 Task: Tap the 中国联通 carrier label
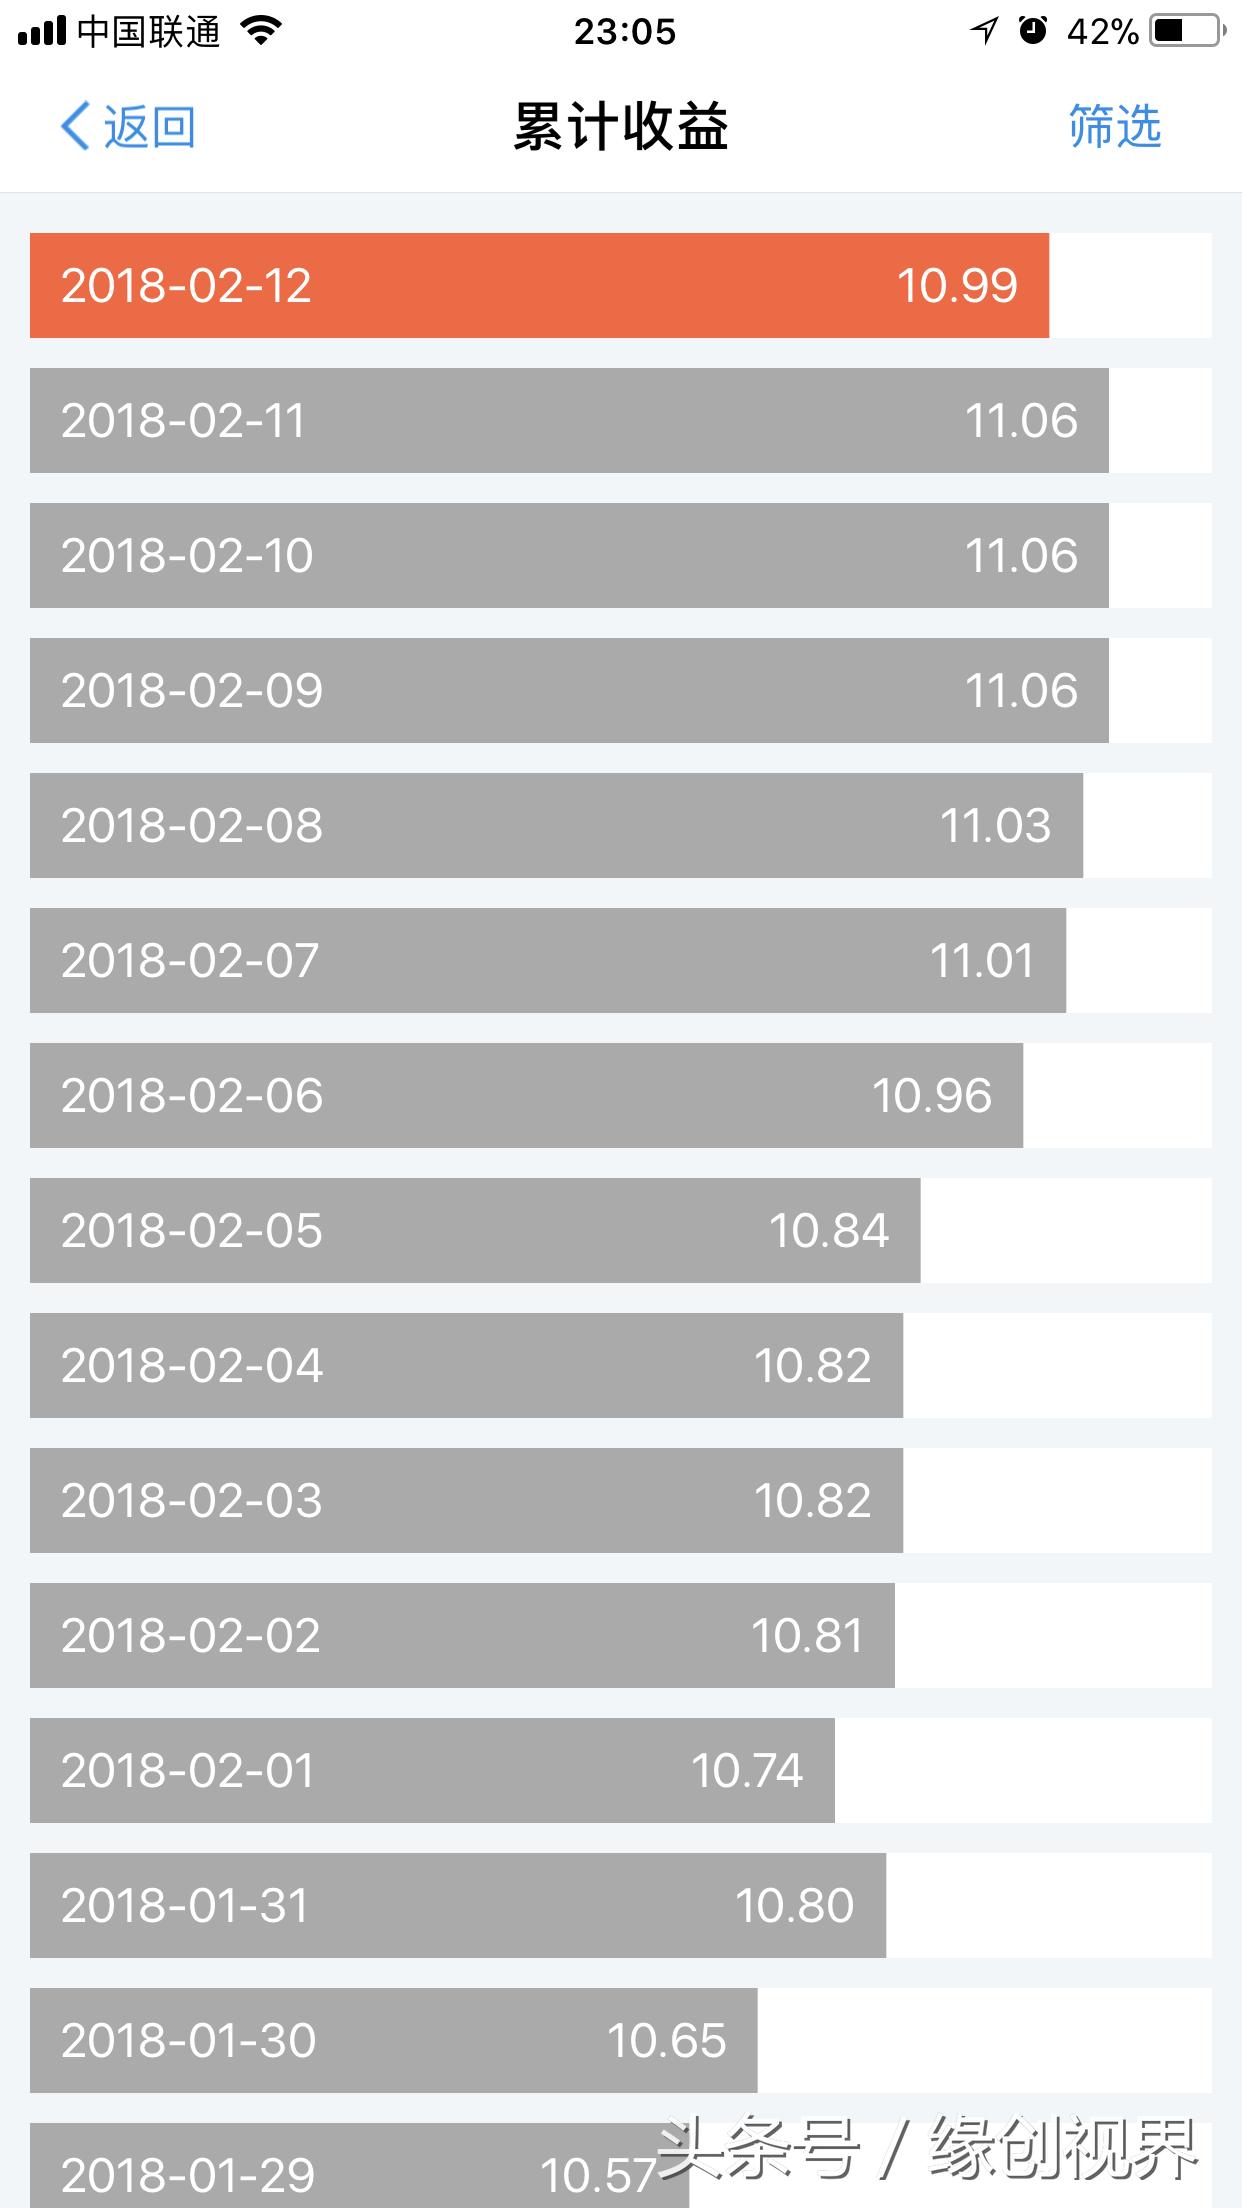[150, 32]
